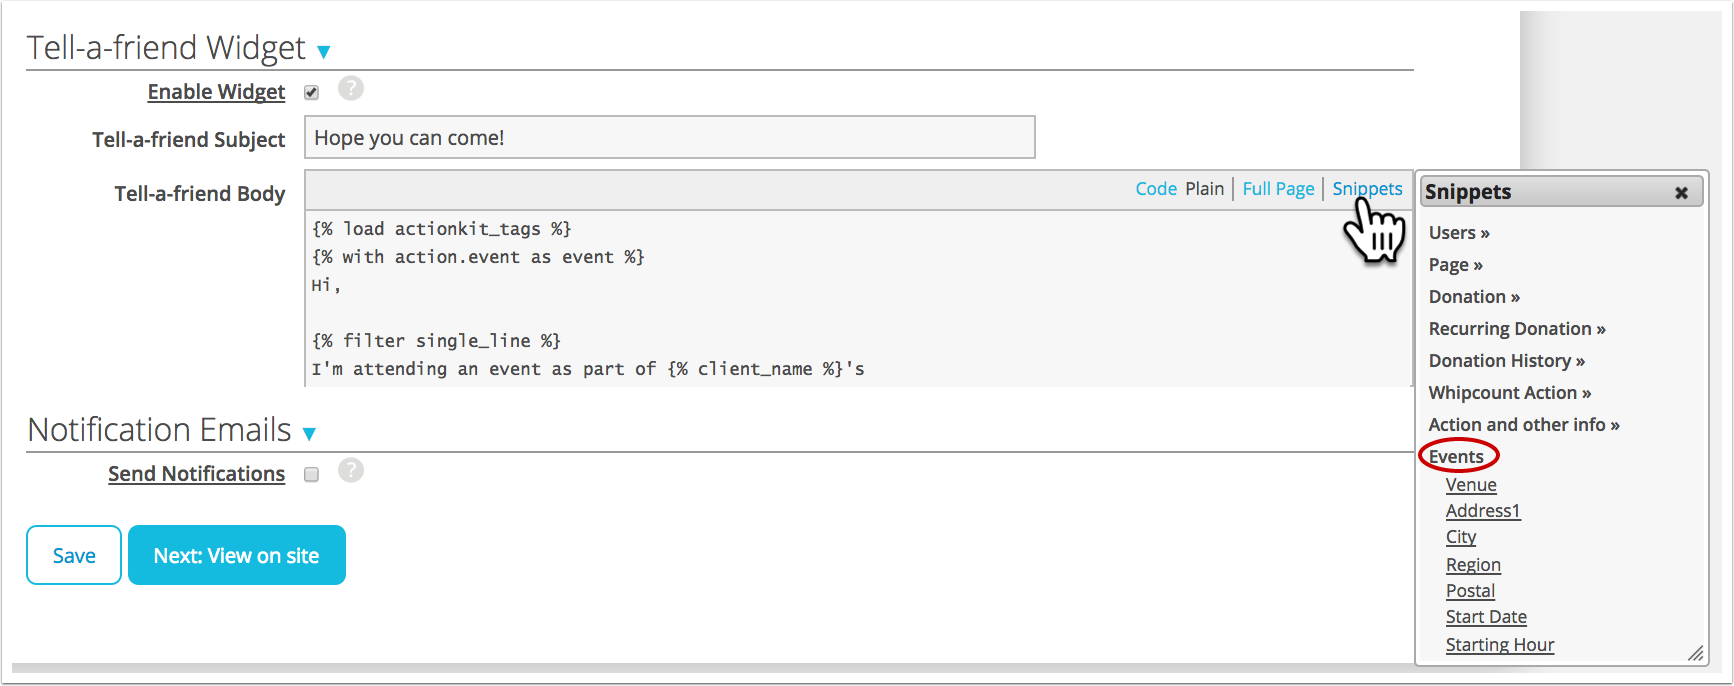This screenshot has width=1734, height=686.
Task: Click help icon next to Enable Widget
Action: [x=350, y=89]
